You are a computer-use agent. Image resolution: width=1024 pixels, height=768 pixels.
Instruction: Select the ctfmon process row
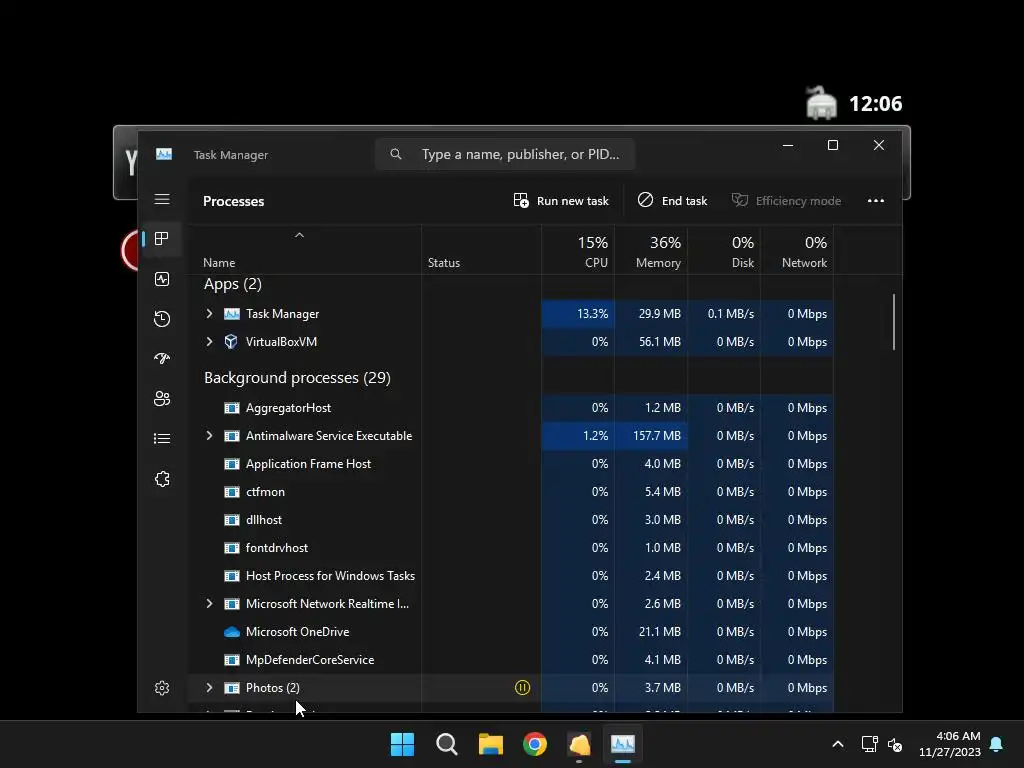pos(511,492)
